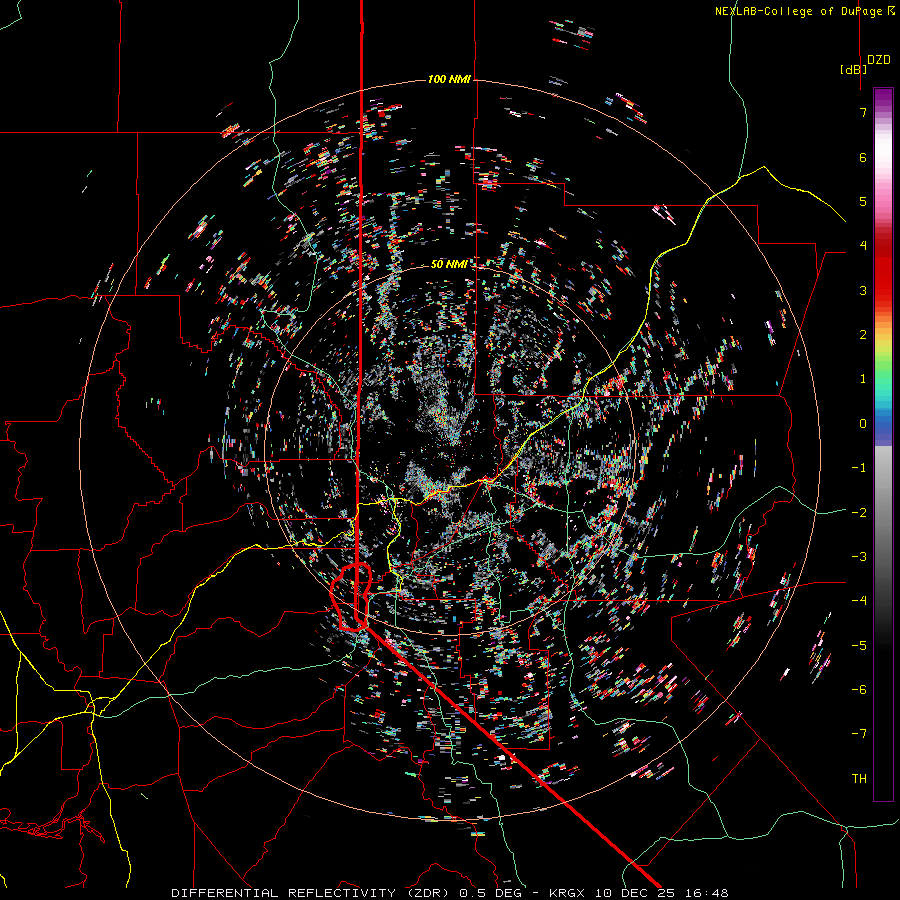The image size is (900, 900).
Task: Click the [dB] unit label
Action: [853, 69]
